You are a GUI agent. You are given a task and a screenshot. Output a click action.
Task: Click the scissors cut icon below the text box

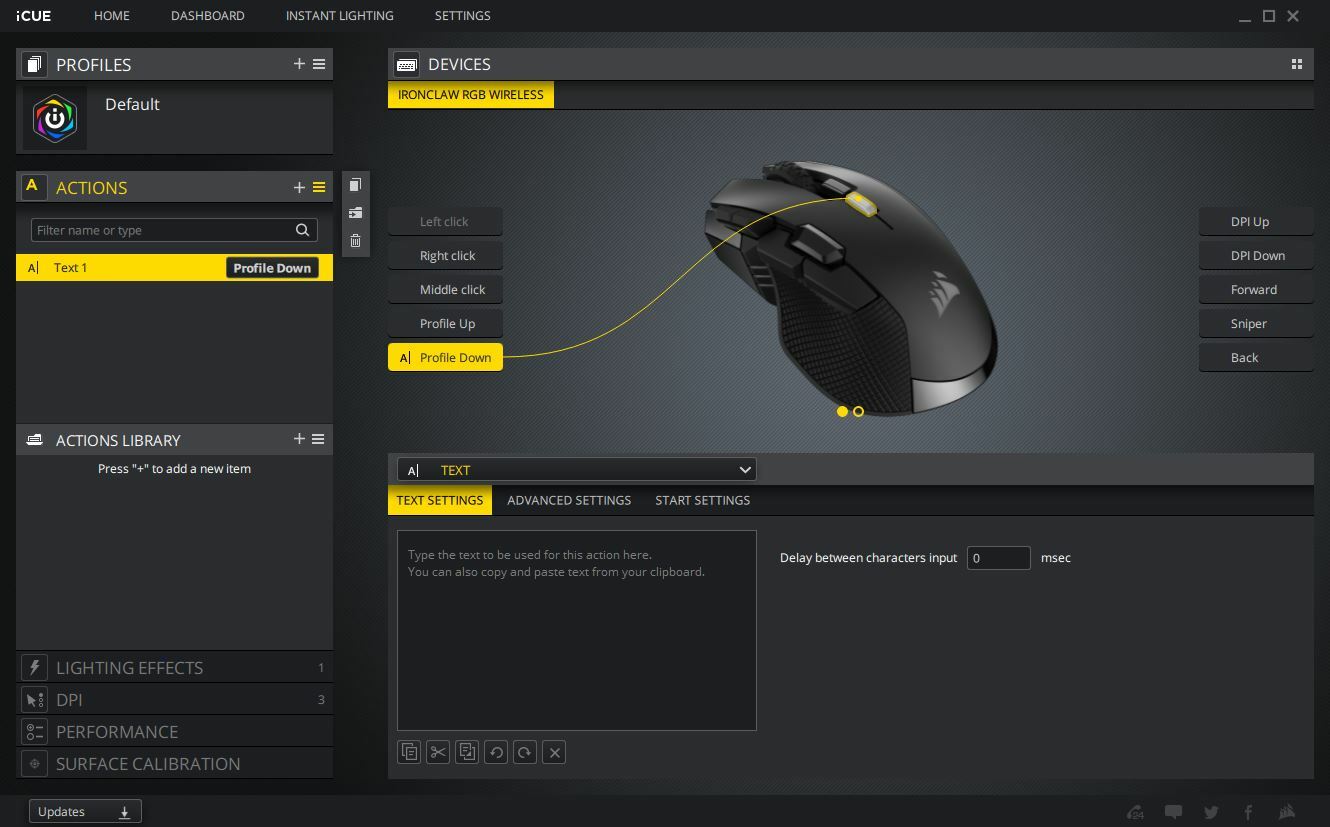(x=437, y=751)
